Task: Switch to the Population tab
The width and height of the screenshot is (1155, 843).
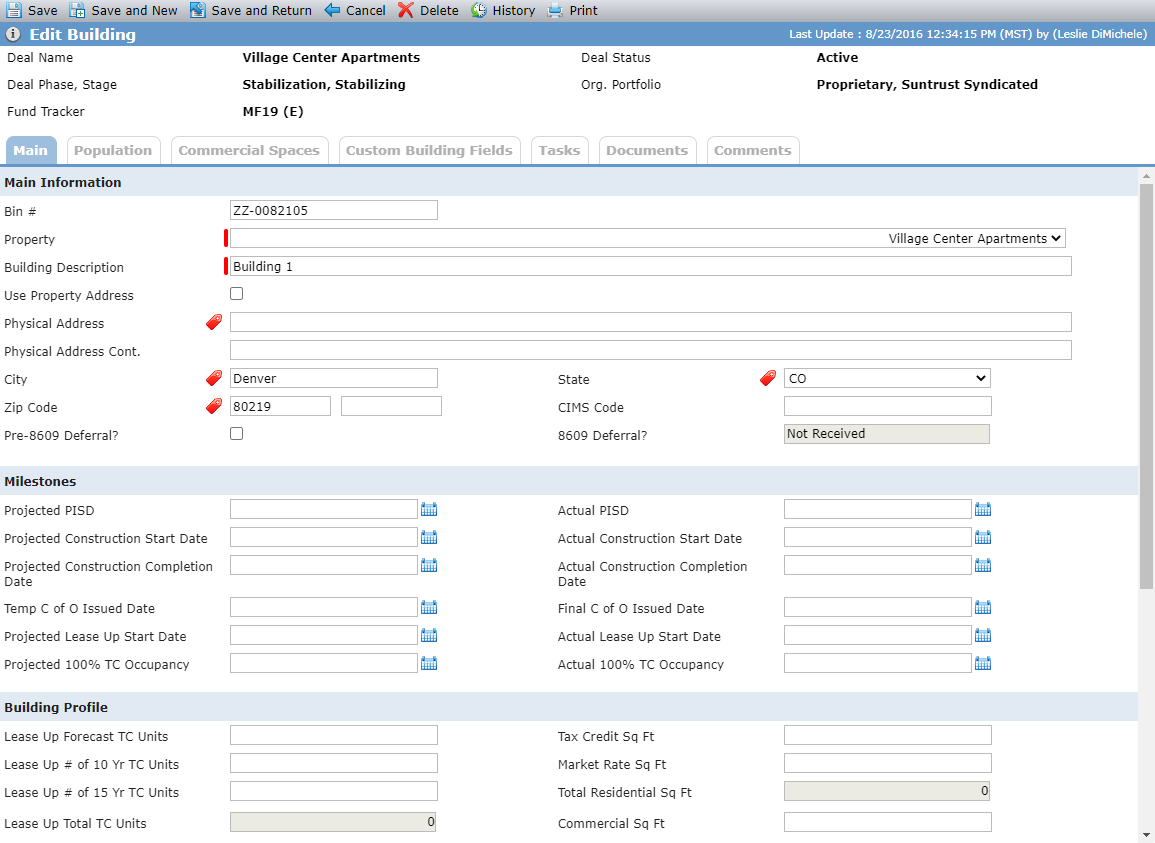Action: tap(113, 150)
